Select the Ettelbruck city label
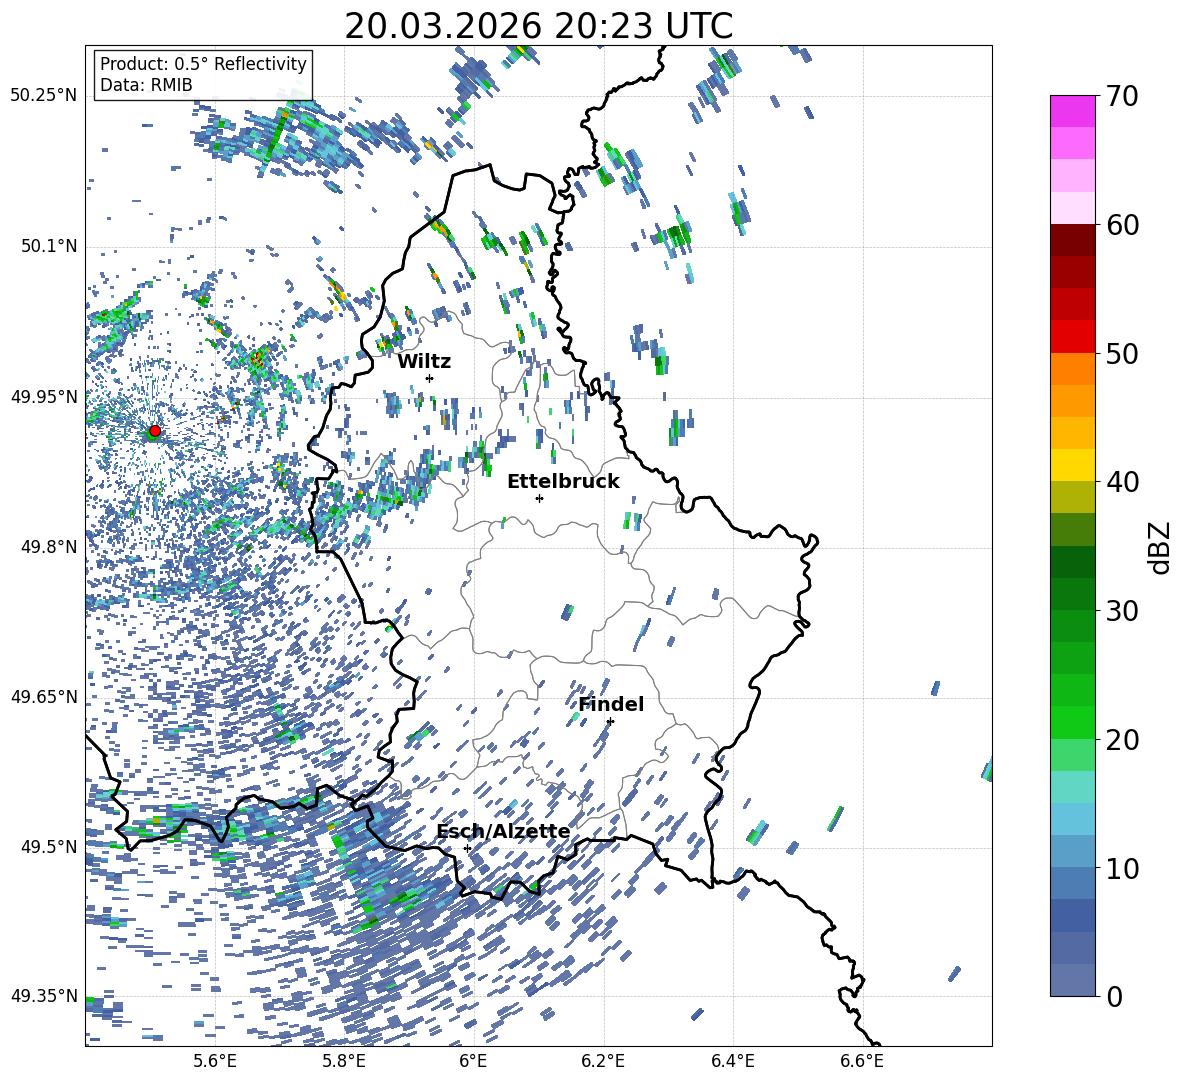The image size is (1184, 1081). [563, 481]
